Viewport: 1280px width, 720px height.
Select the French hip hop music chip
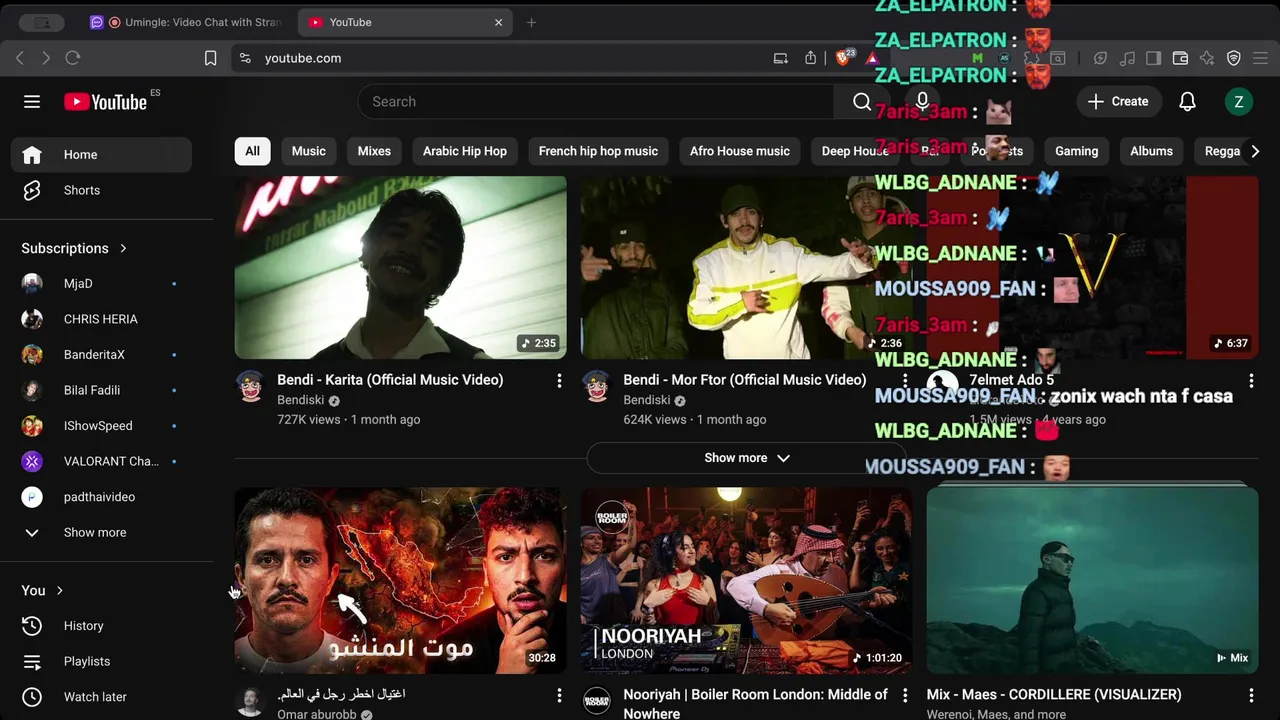(598, 151)
